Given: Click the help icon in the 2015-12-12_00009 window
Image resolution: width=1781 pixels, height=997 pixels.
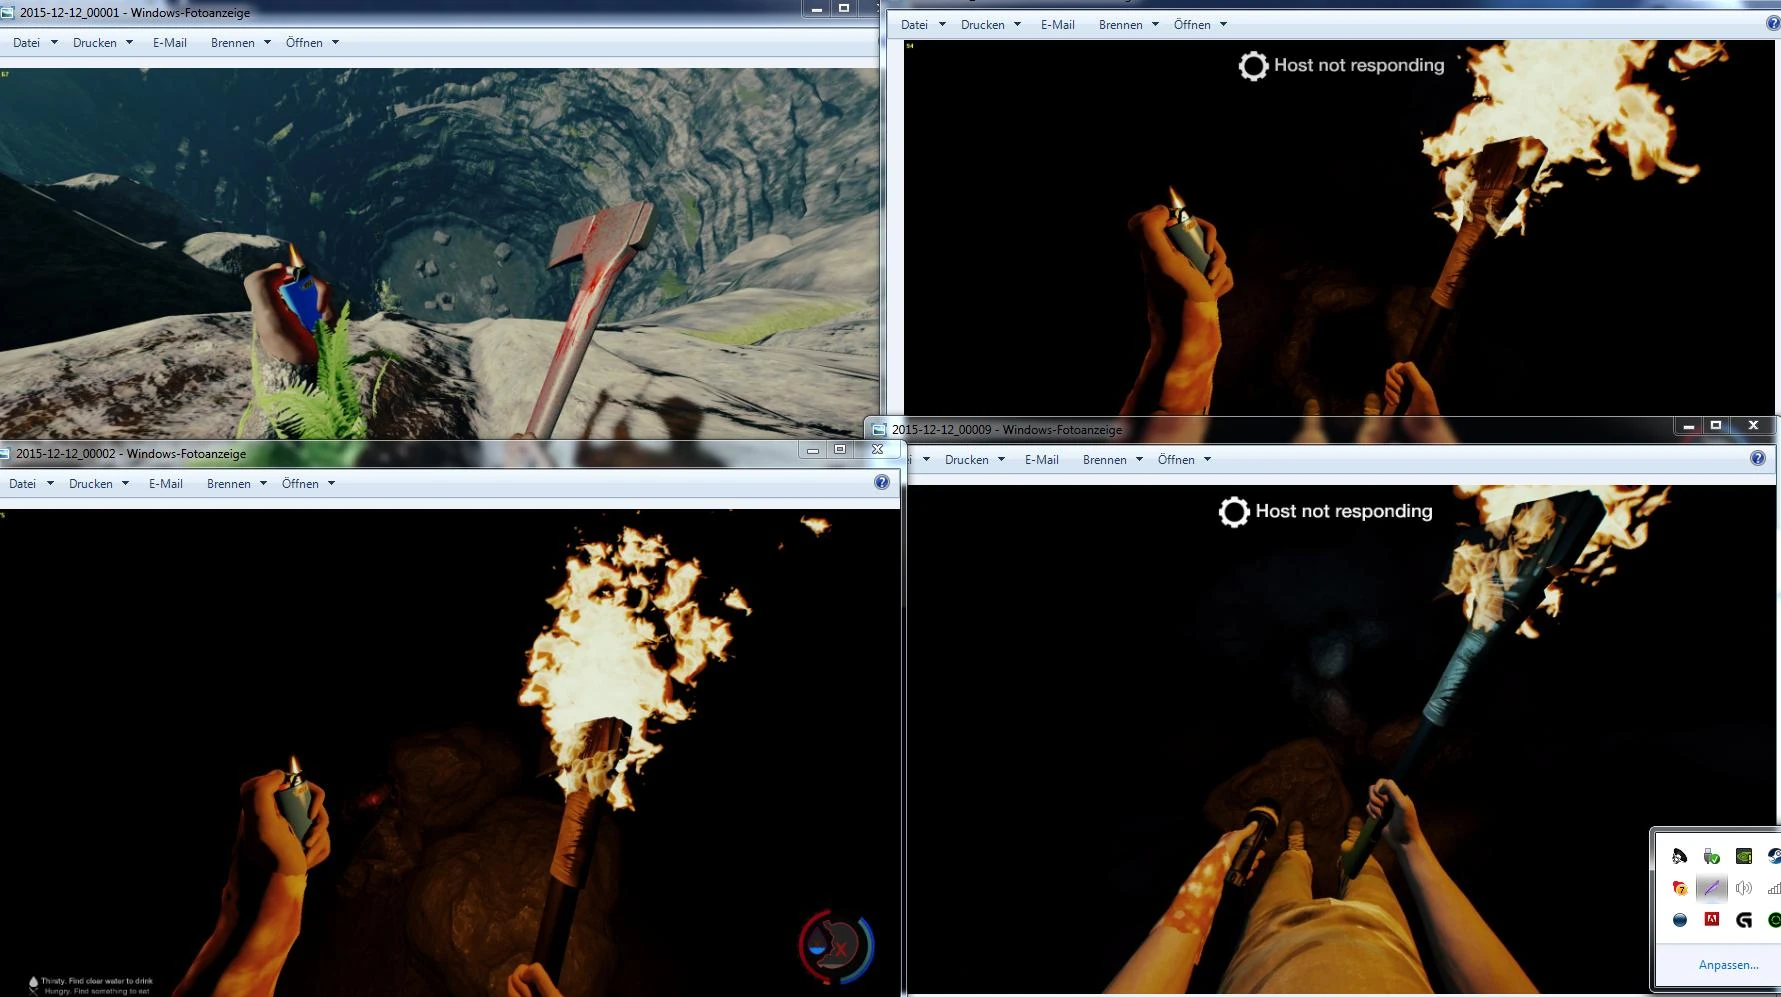Looking at the screenshot, I should click(x=1758, y=458).
